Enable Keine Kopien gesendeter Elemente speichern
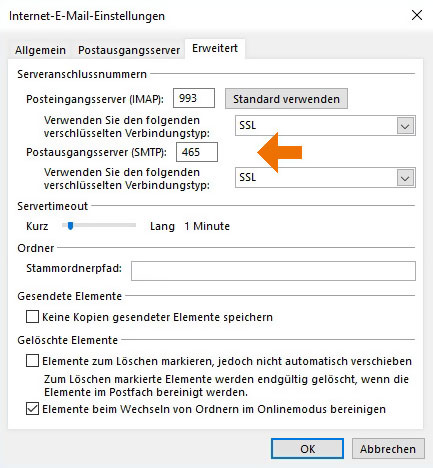The height and width of the screenshot is (468, 433). click(x=32, y=317)
